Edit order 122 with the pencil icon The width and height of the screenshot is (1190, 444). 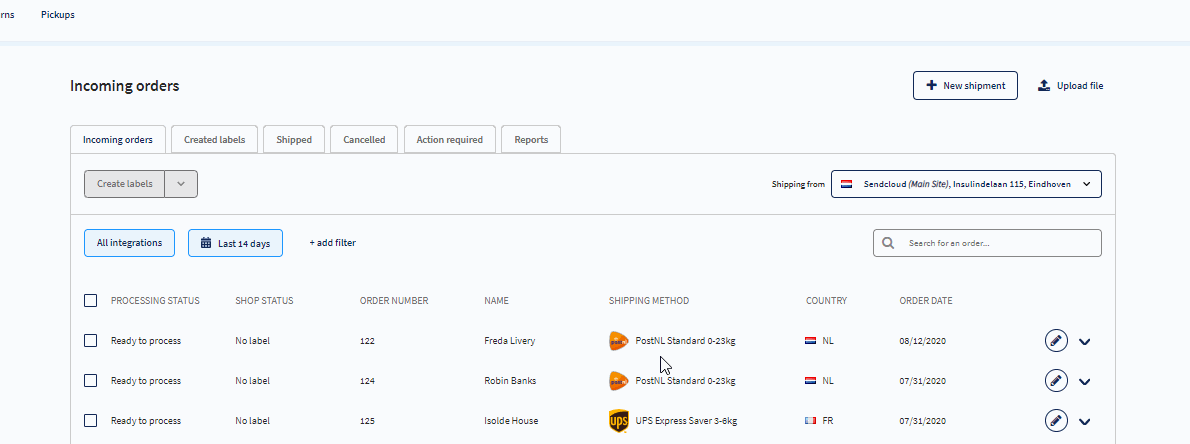tap(1056, 341)
